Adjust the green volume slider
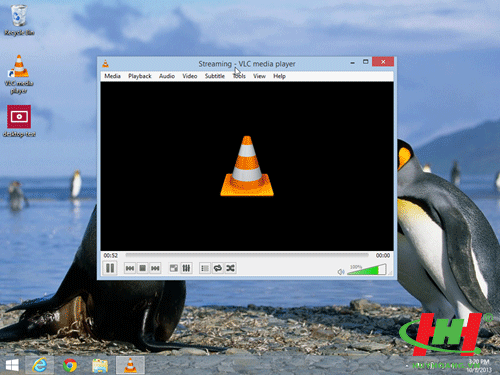The width and height of the screenshot is (500, 375). pyautogui.click(x=366, y=270)
